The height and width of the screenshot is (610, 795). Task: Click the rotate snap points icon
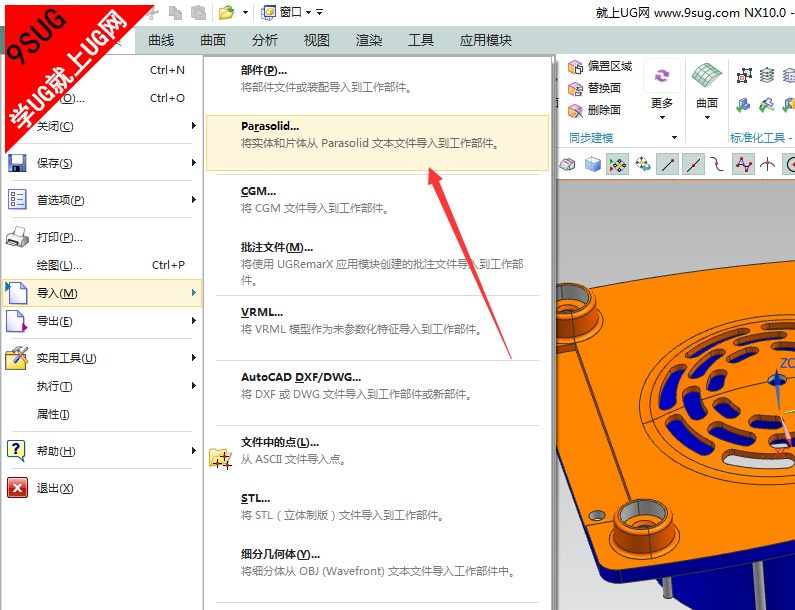[x=643, y=164]
